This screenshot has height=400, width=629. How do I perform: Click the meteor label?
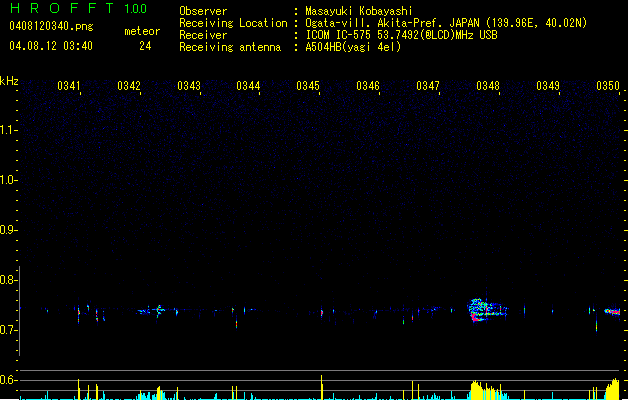pyautogui.click(x=142, y=31)
